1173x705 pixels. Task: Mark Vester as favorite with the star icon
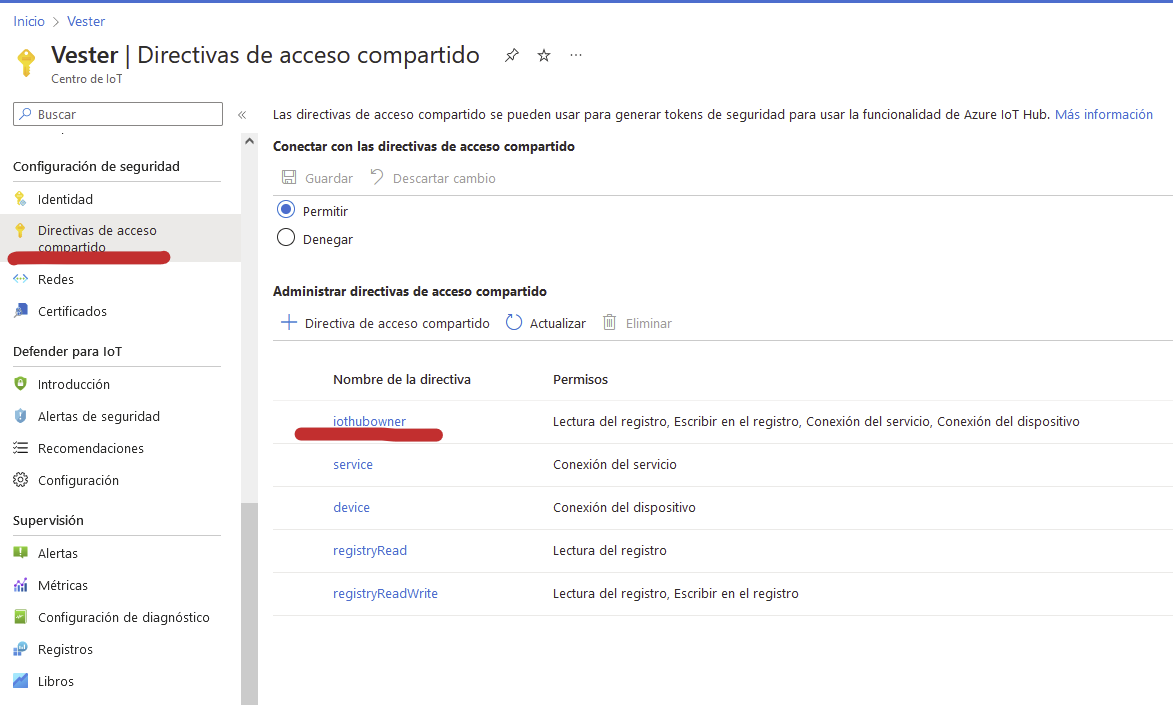point(544,55)
